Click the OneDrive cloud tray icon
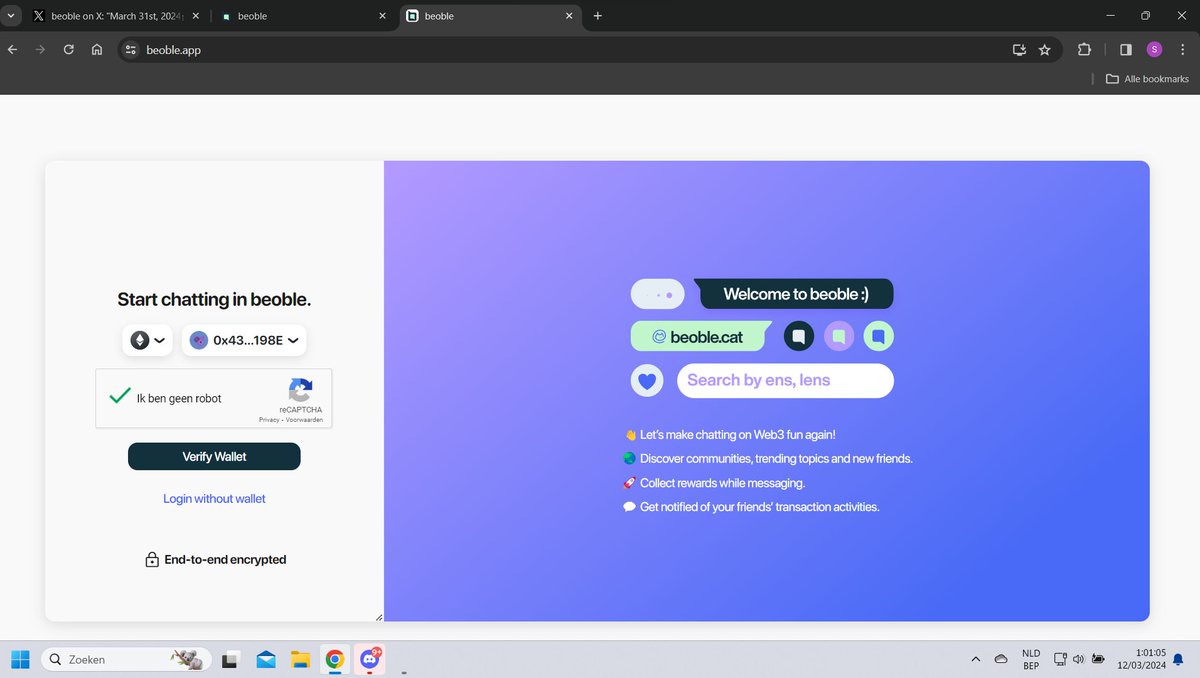 pos(1001,659)
